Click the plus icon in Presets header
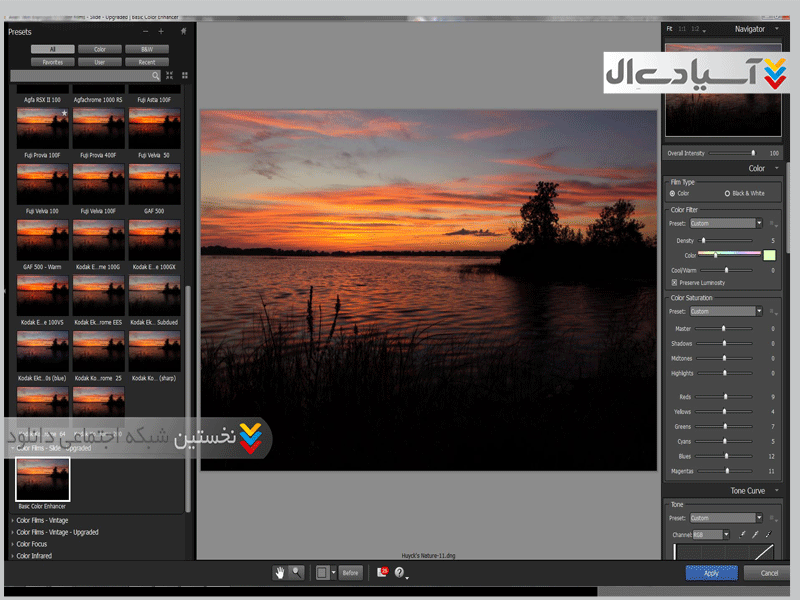The image size is (800, 600). [x=161, y=31]
